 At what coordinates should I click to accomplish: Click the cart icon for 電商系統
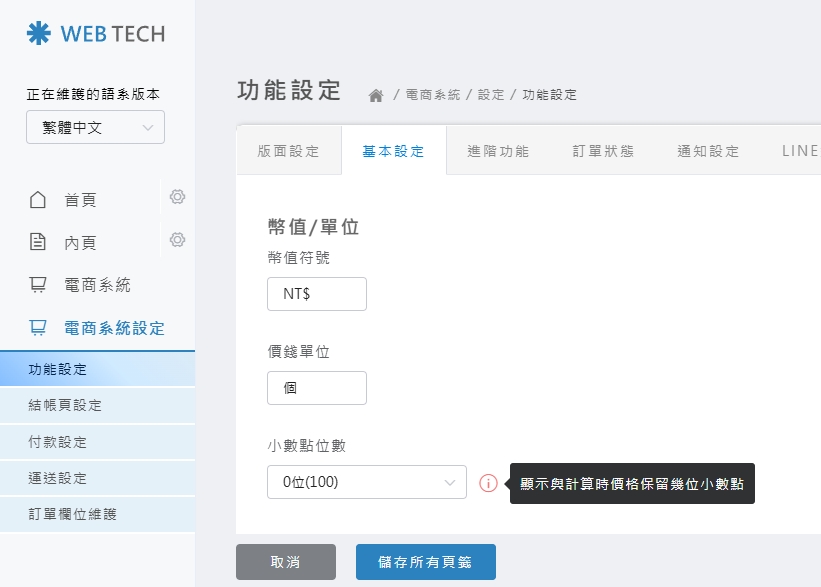(x=38, y=285)
